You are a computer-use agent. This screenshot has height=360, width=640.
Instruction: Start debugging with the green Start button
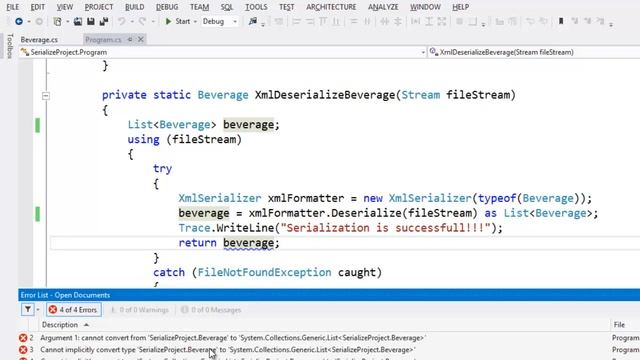178,21
